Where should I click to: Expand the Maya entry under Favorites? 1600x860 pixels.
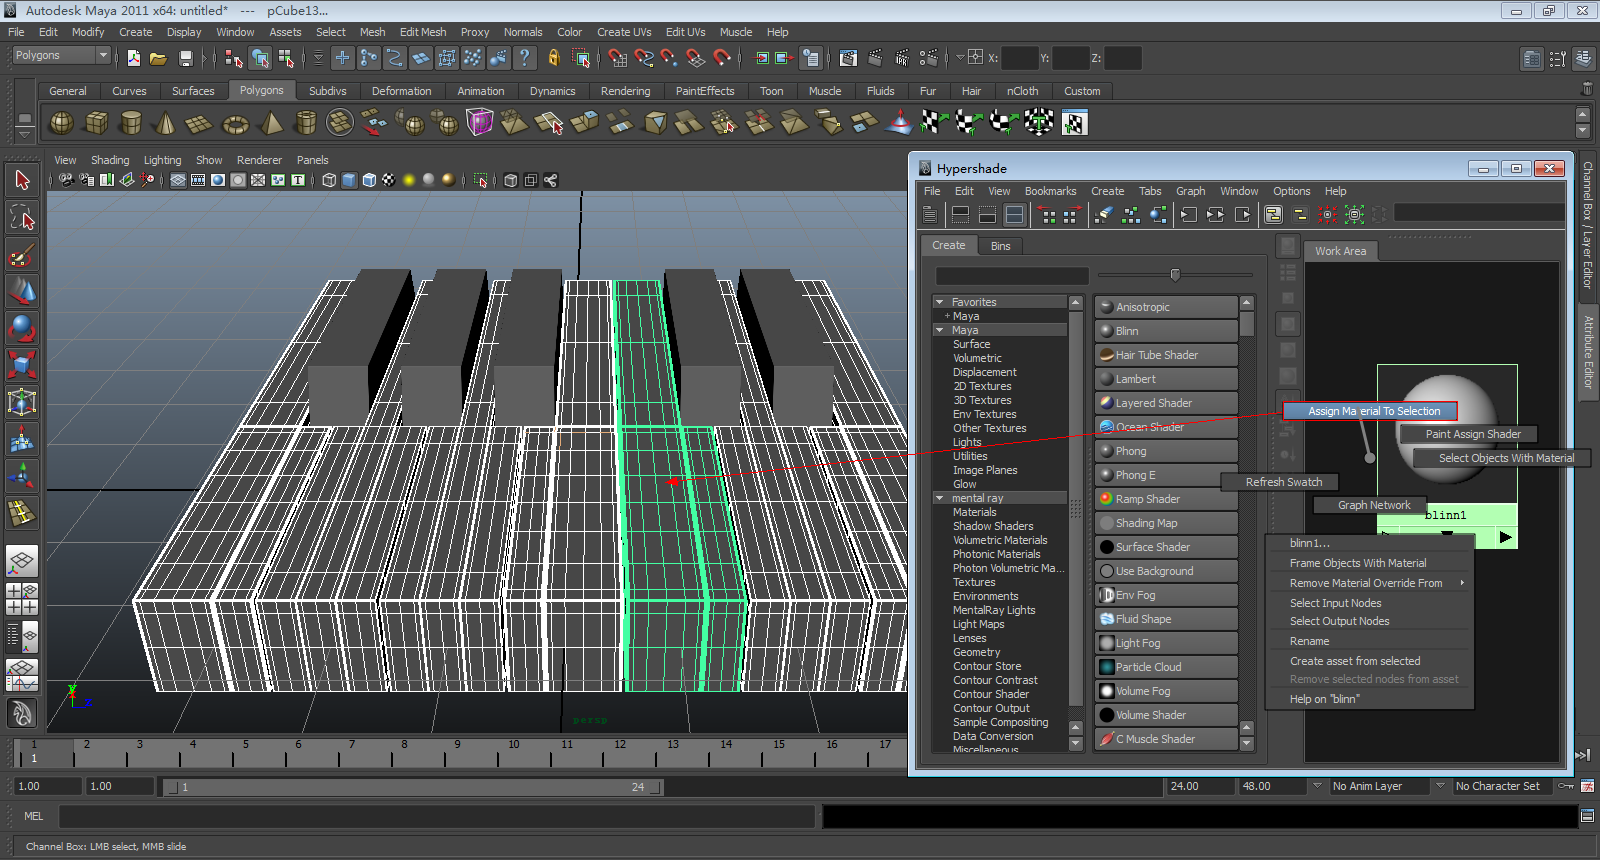pyautogui.click(x=947, y=316)
